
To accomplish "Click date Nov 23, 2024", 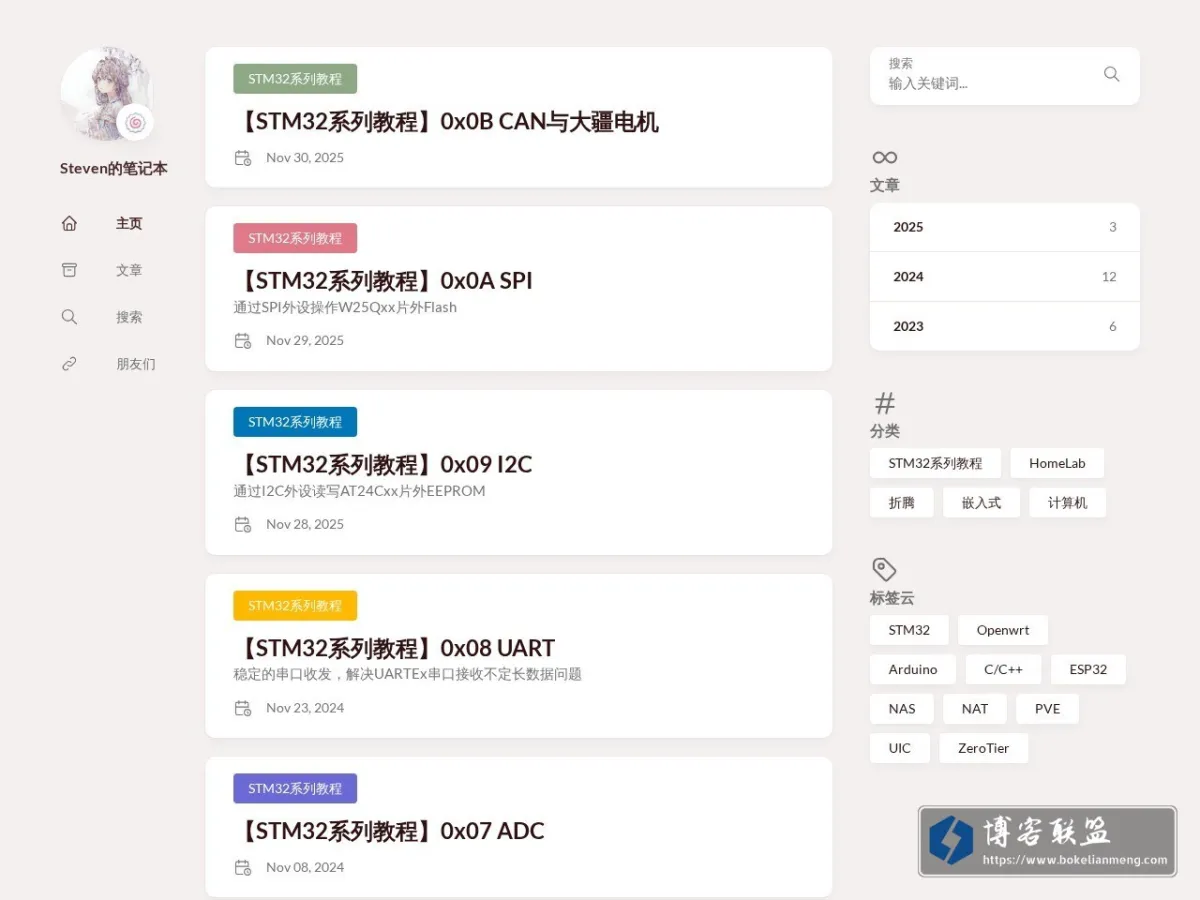I will (305, 708).
